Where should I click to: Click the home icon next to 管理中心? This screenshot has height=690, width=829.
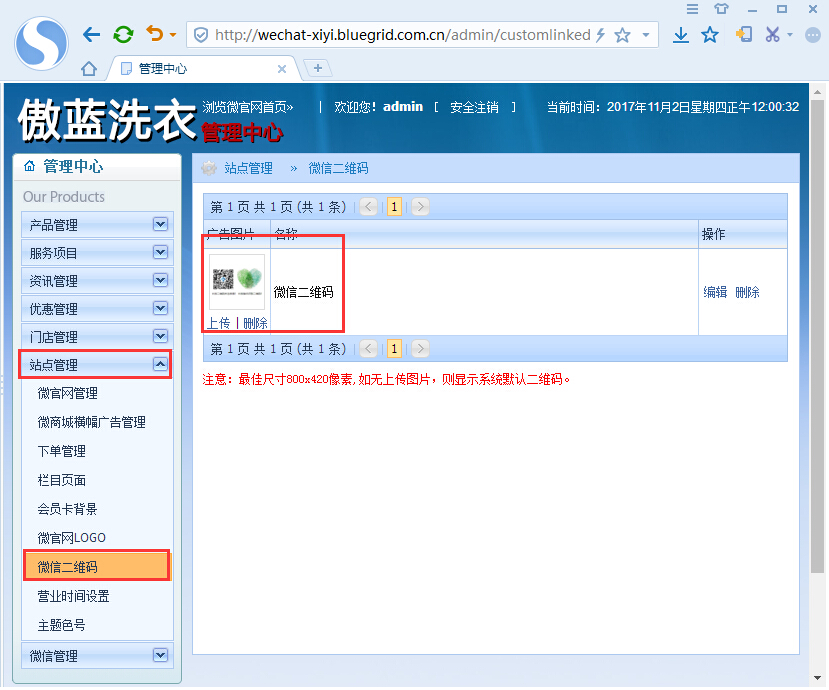coord(28,167)
